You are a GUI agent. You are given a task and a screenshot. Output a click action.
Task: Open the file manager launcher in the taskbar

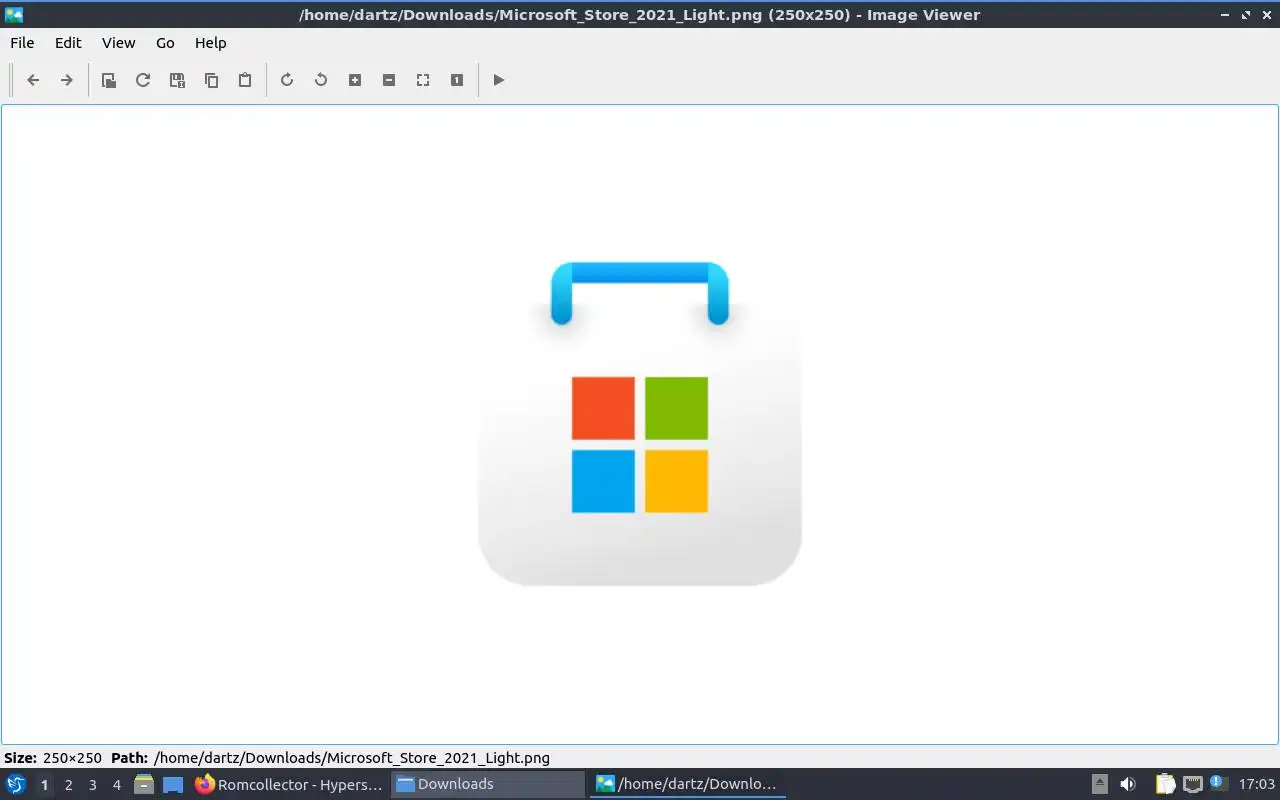click(144, 784)
